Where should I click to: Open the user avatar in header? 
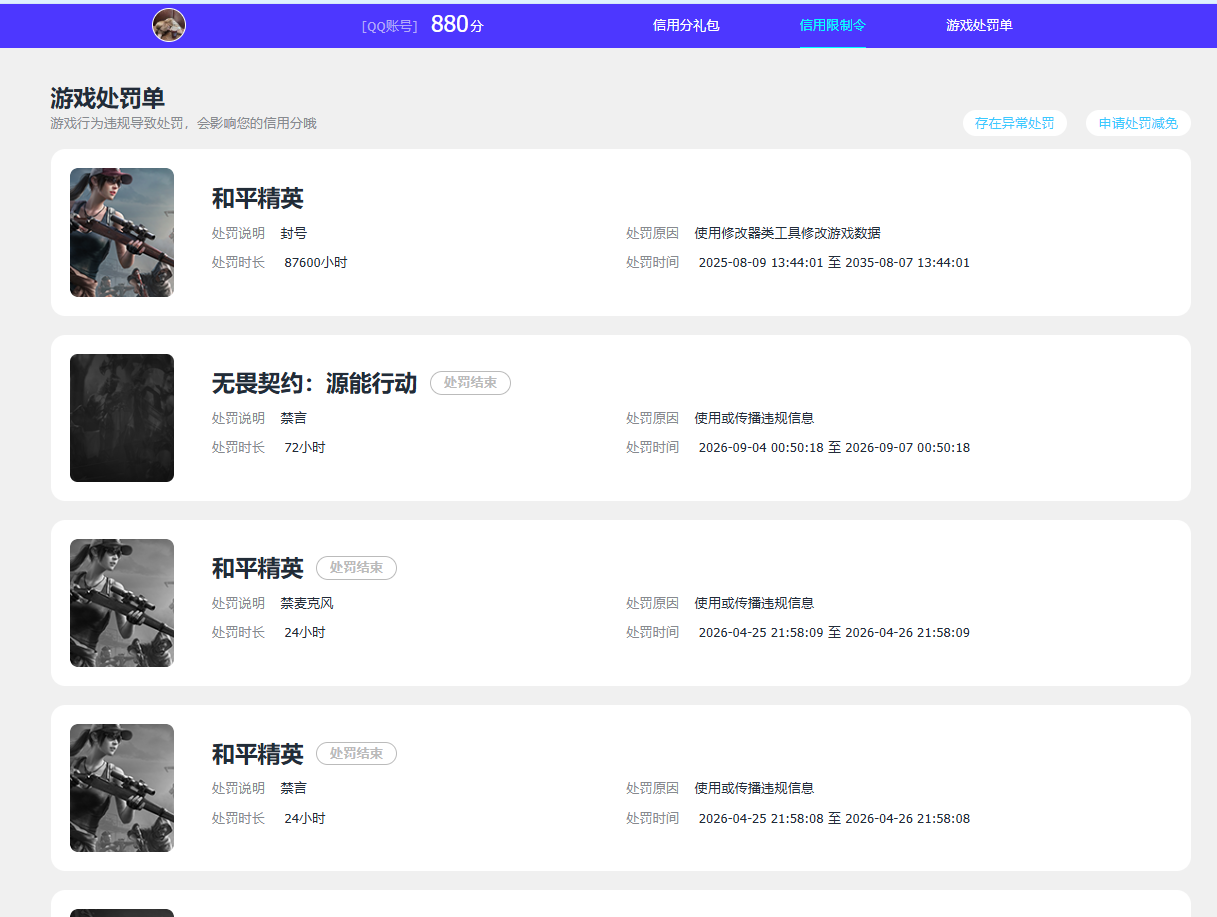pyautogui.click(x=169, y=25)
